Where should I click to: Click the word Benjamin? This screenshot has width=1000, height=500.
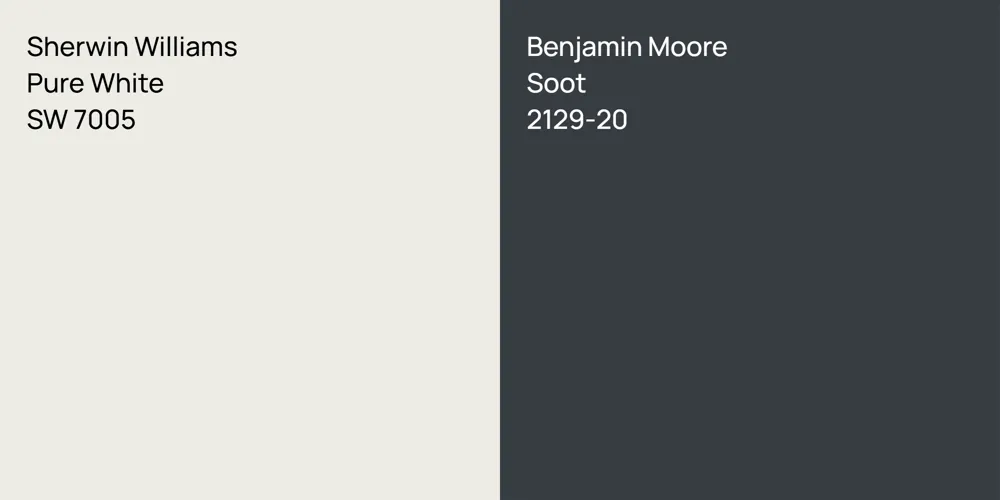pyautogui.click(x=583, y=47)
